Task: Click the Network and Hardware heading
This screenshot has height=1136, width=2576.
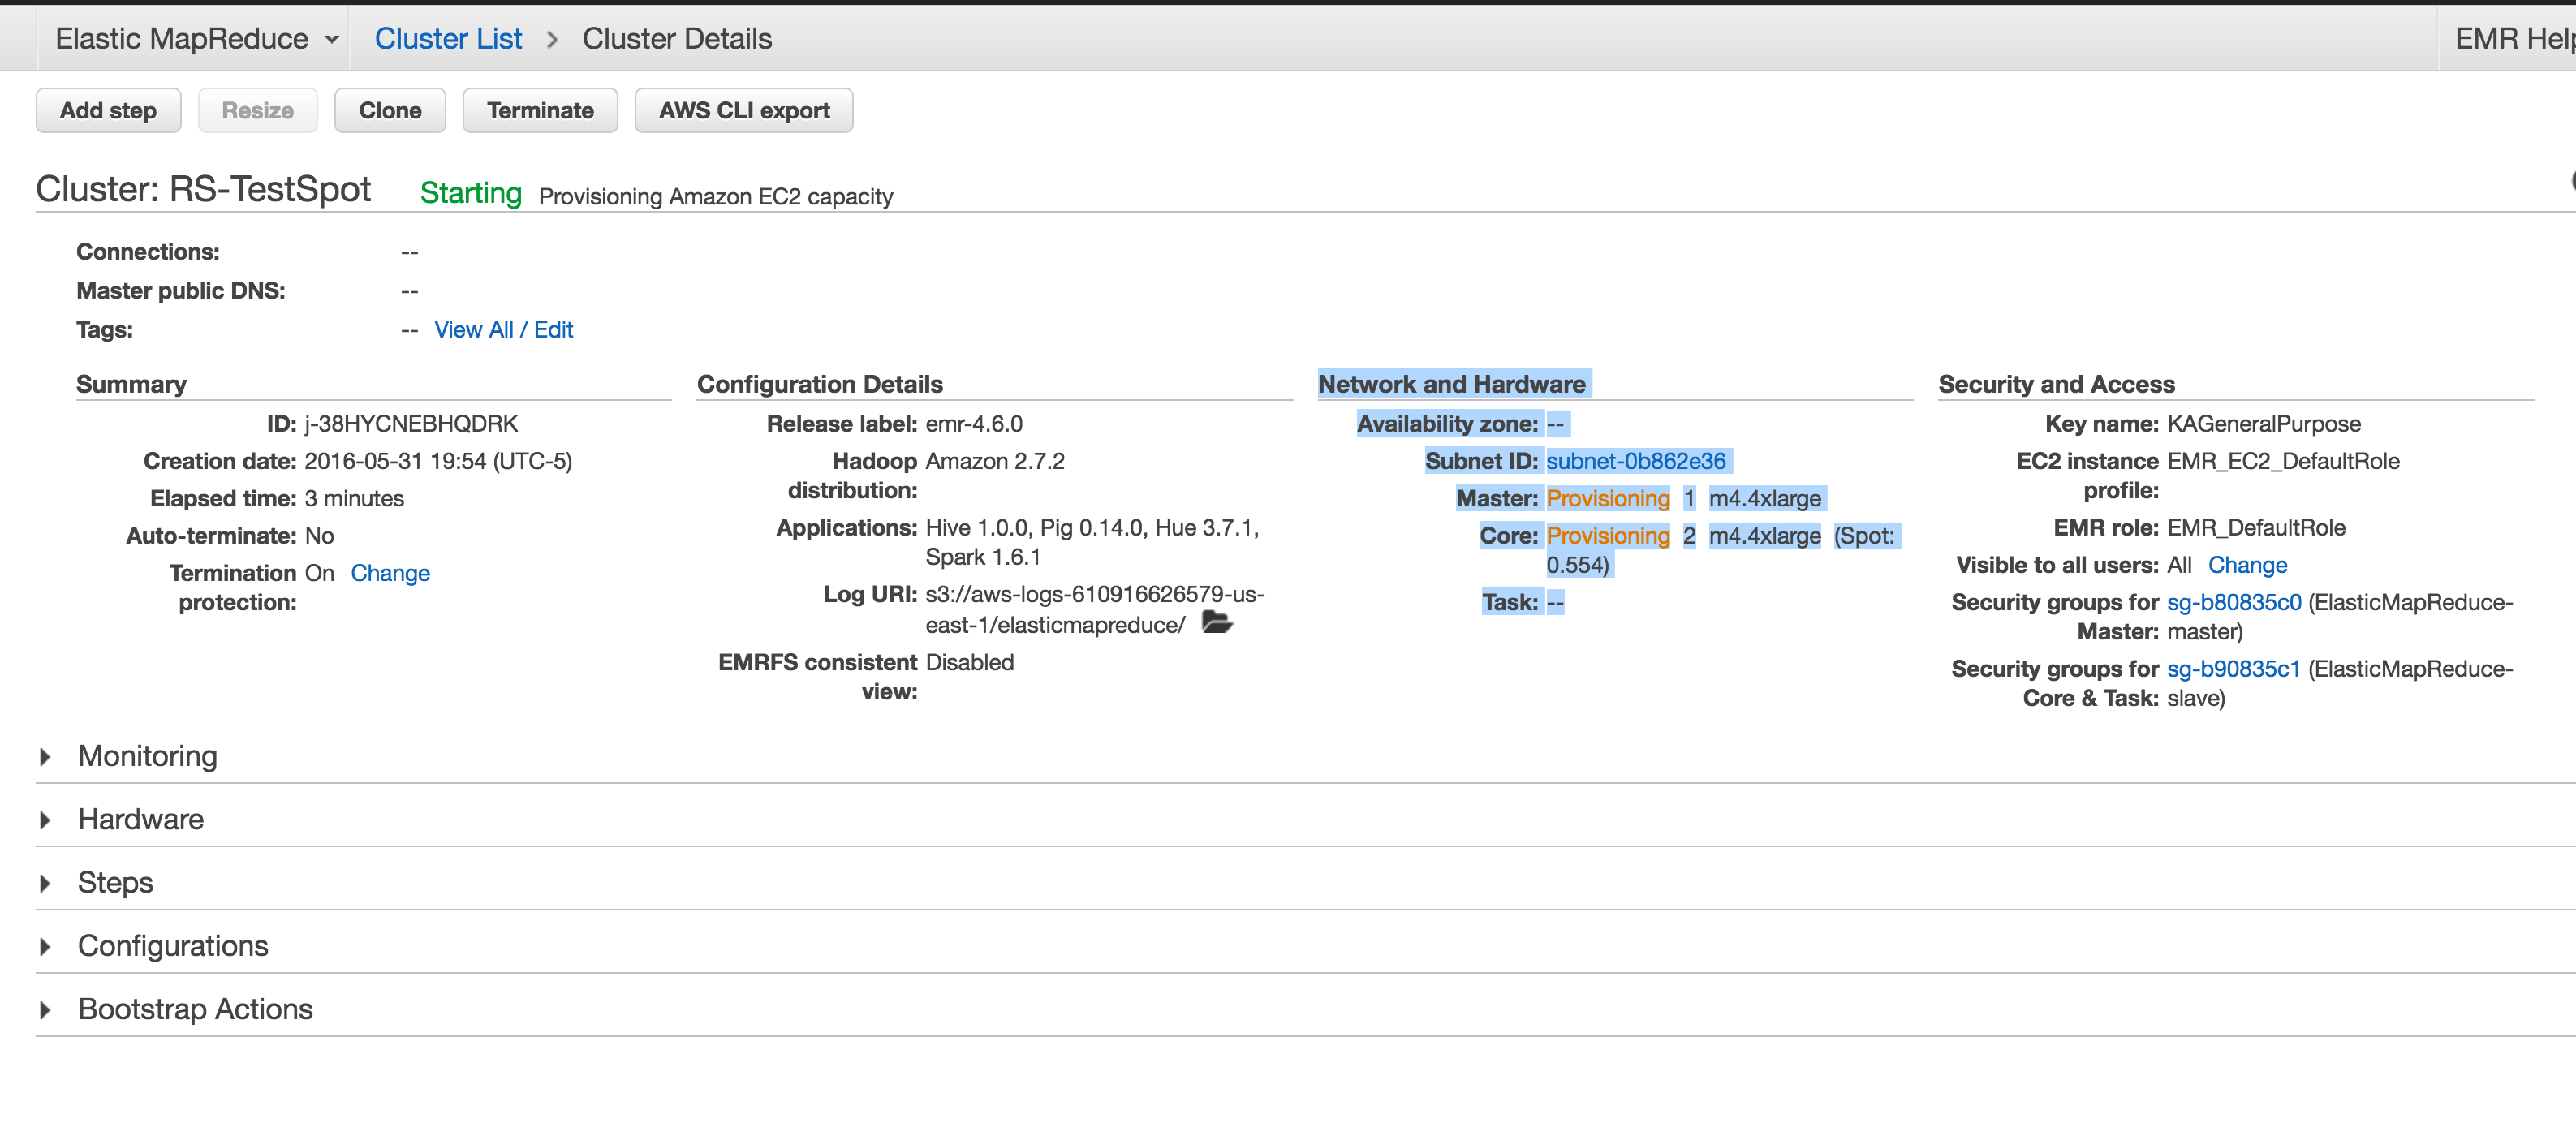Action: (x=1451, y=384)
